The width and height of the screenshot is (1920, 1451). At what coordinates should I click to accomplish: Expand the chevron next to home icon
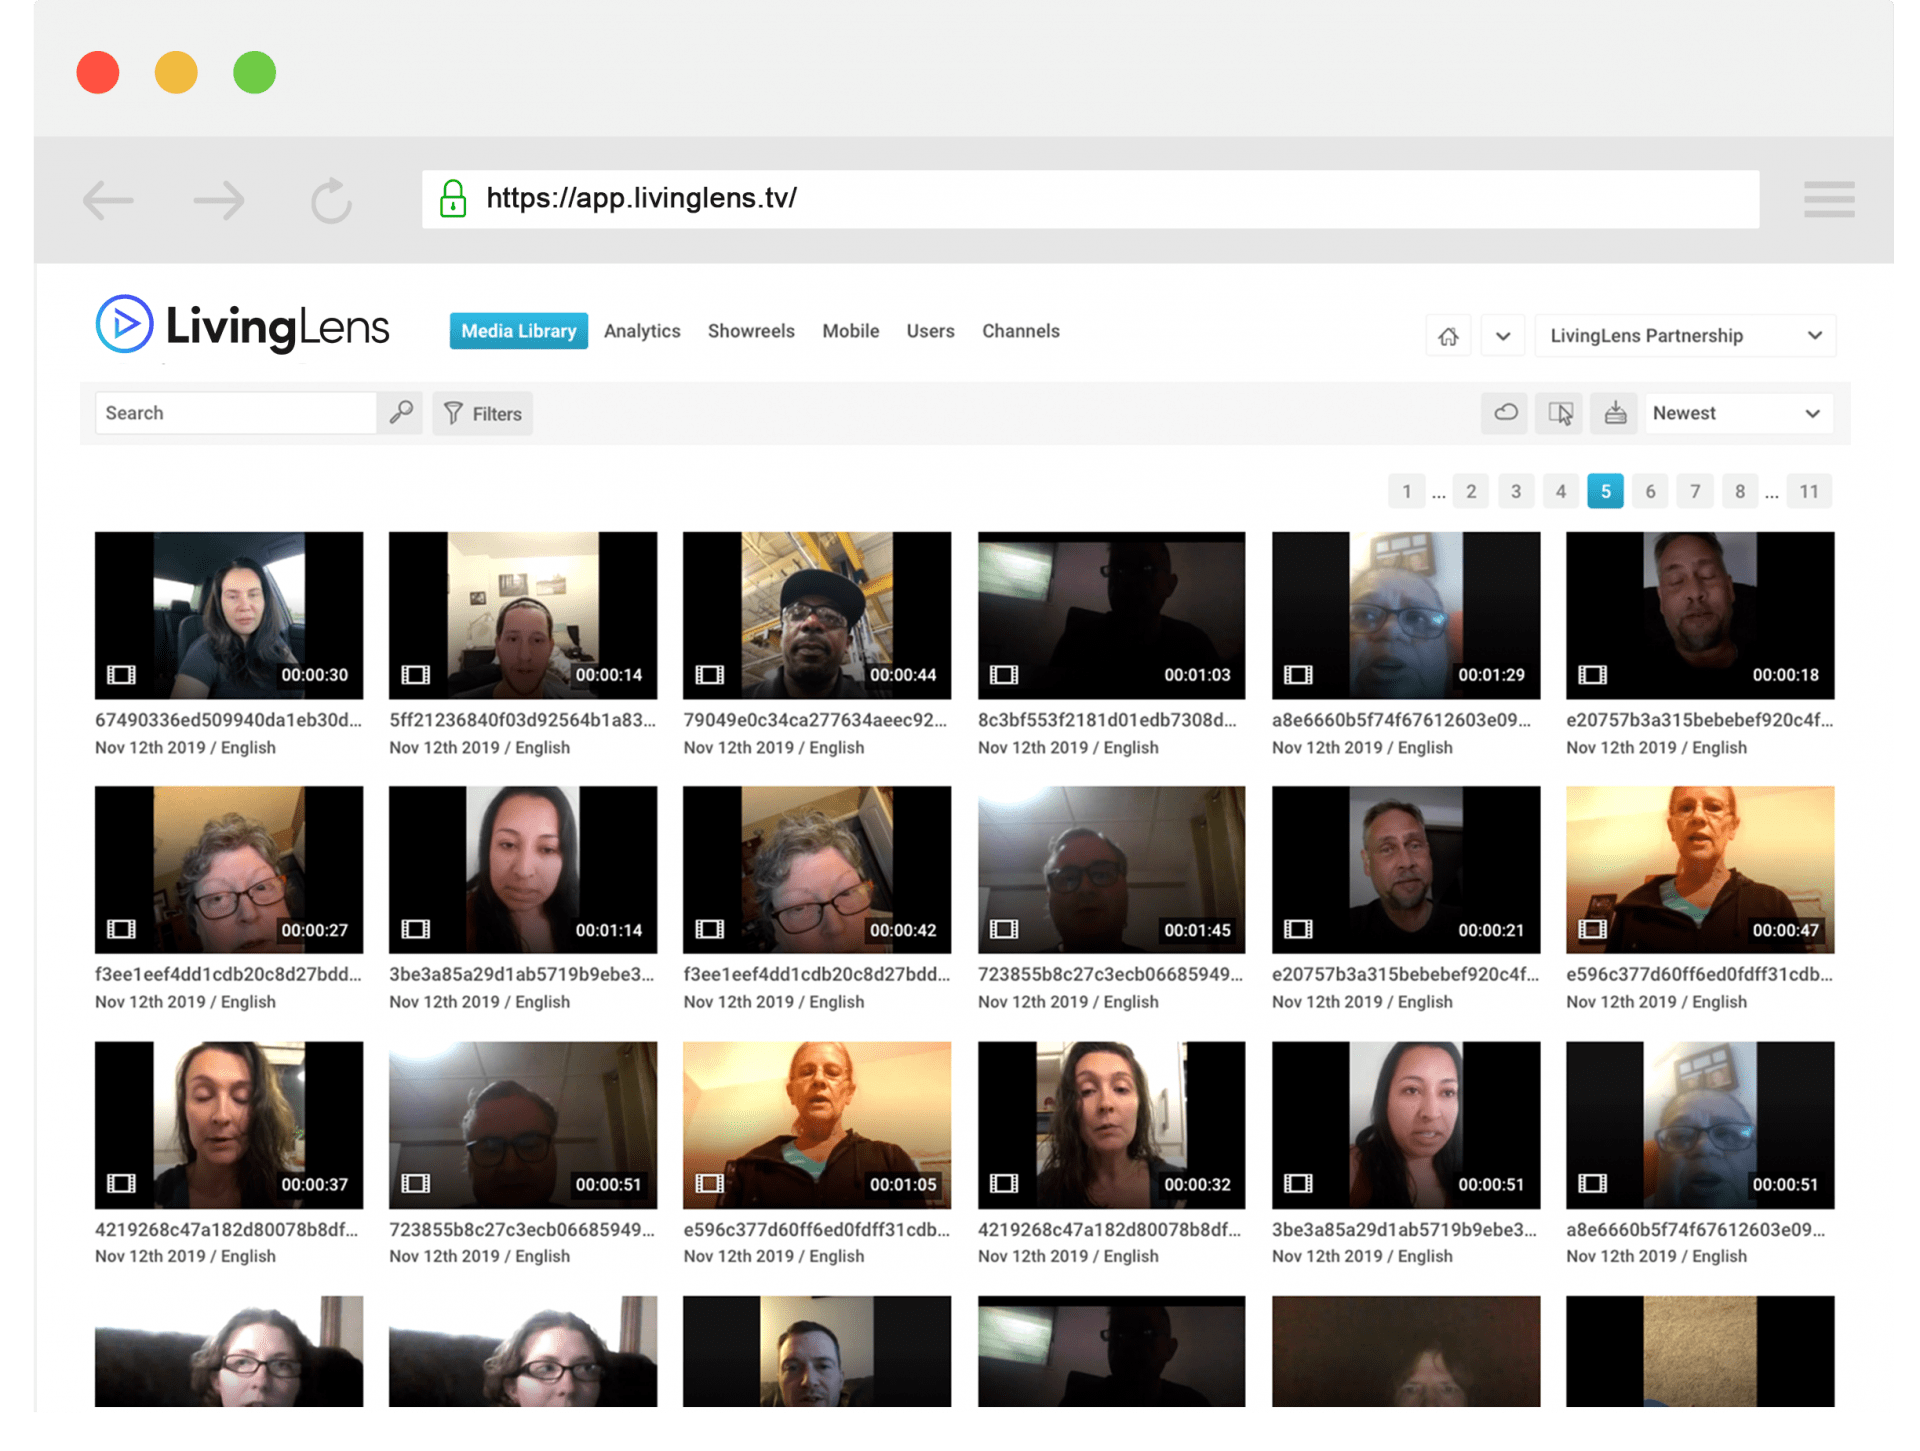click(x=1503, y=336)
